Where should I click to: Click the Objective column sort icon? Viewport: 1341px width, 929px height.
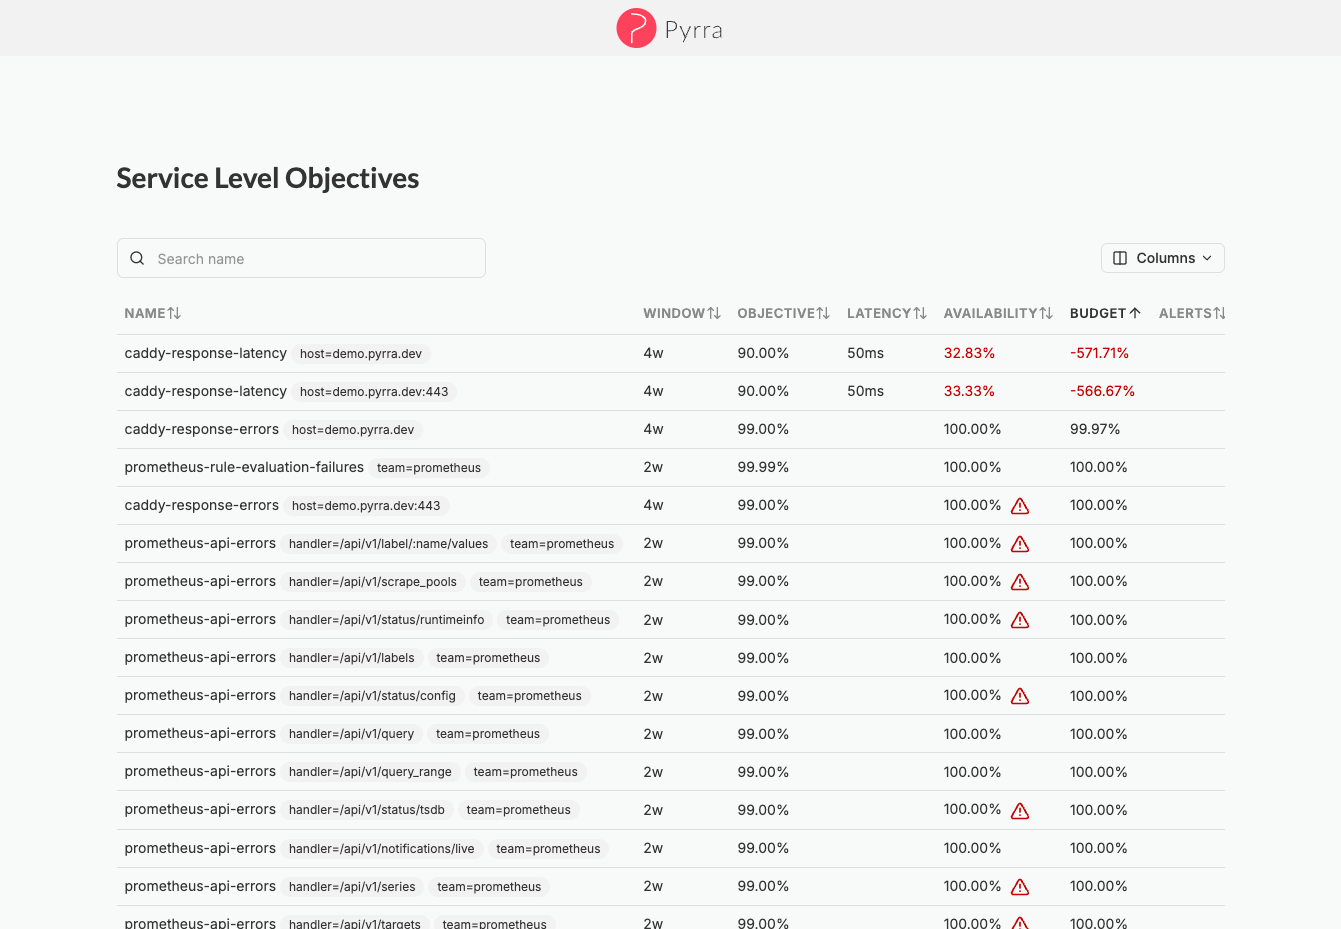click(823, 313)
